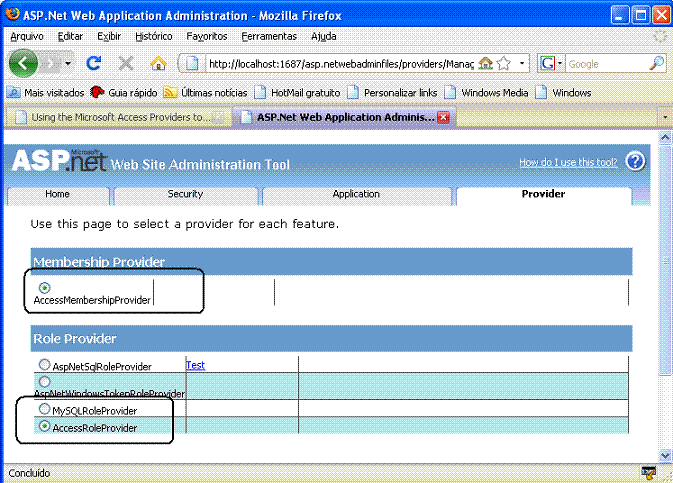This screenshot has width=673, height=483.
Task: Open HotMail gratuito bookmark
Action: click(x=297, y=93)
